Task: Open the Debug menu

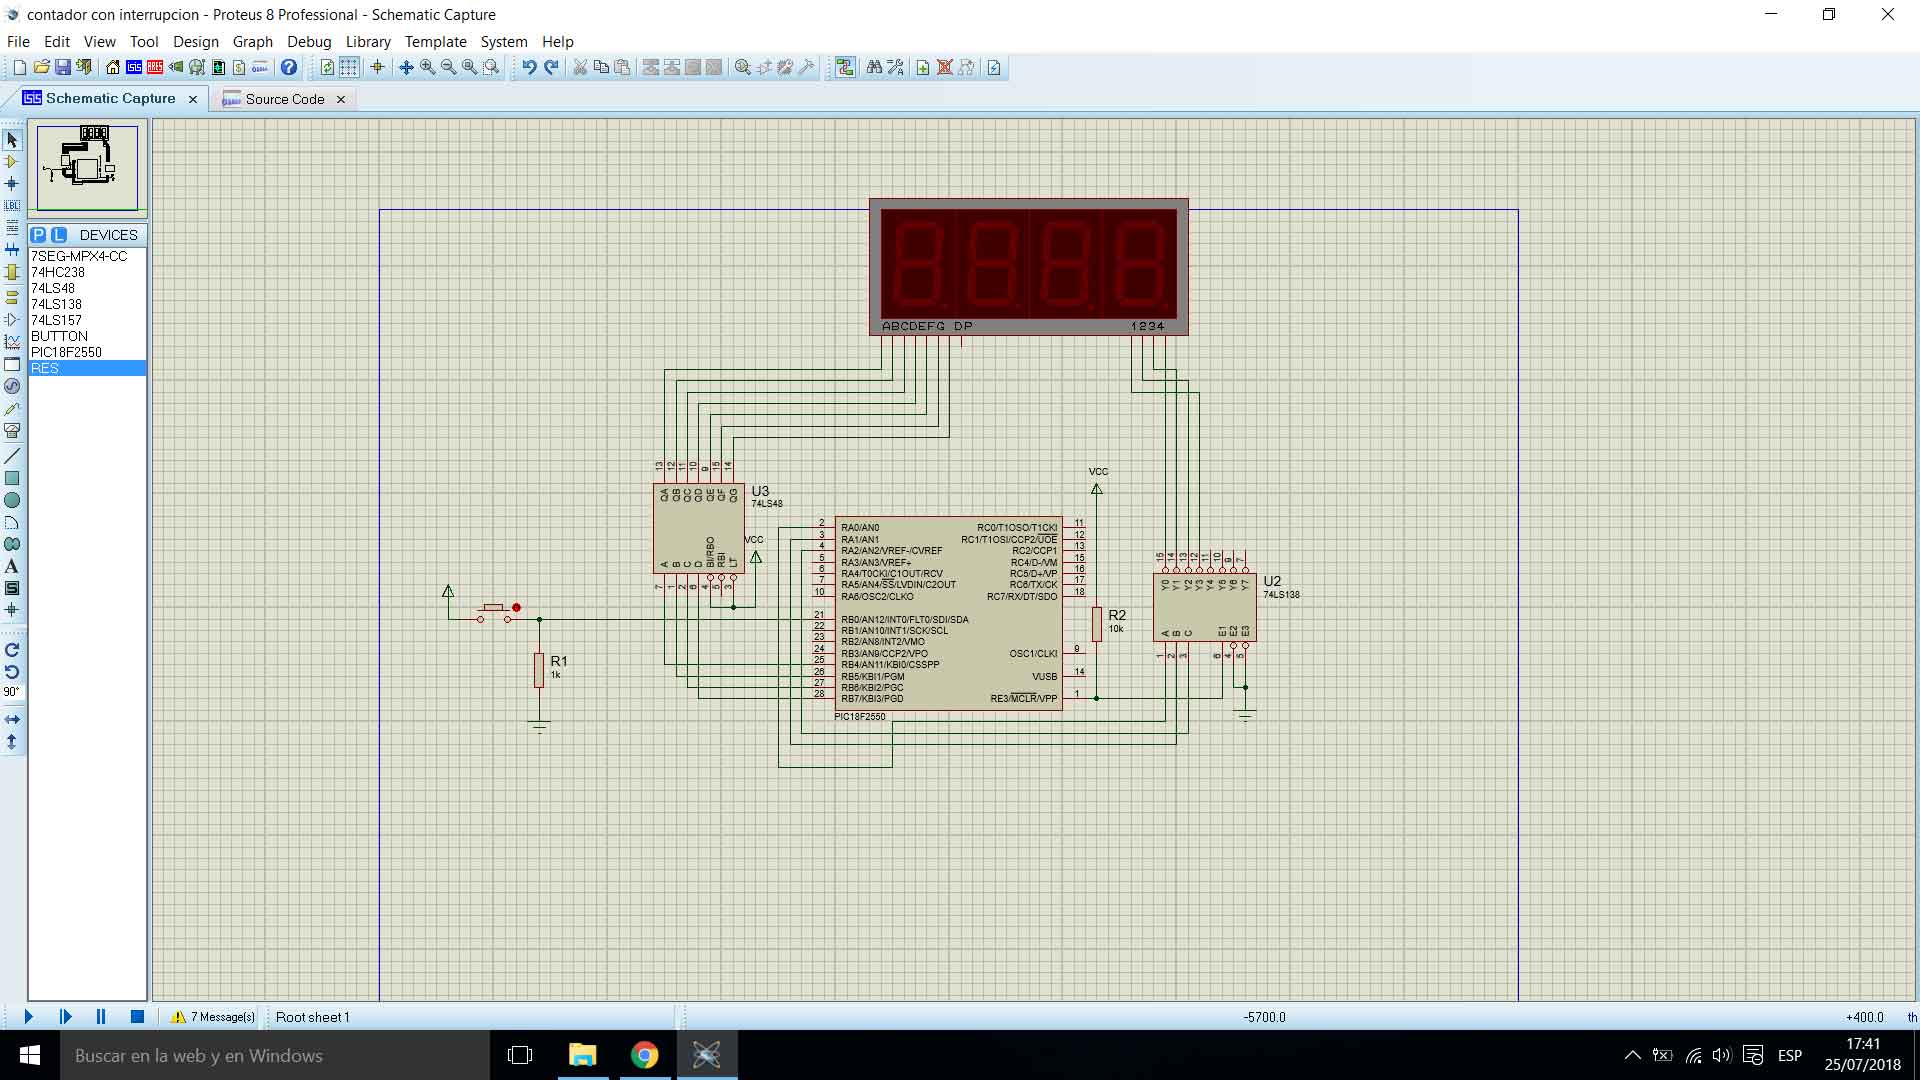Action: (309, 42)
